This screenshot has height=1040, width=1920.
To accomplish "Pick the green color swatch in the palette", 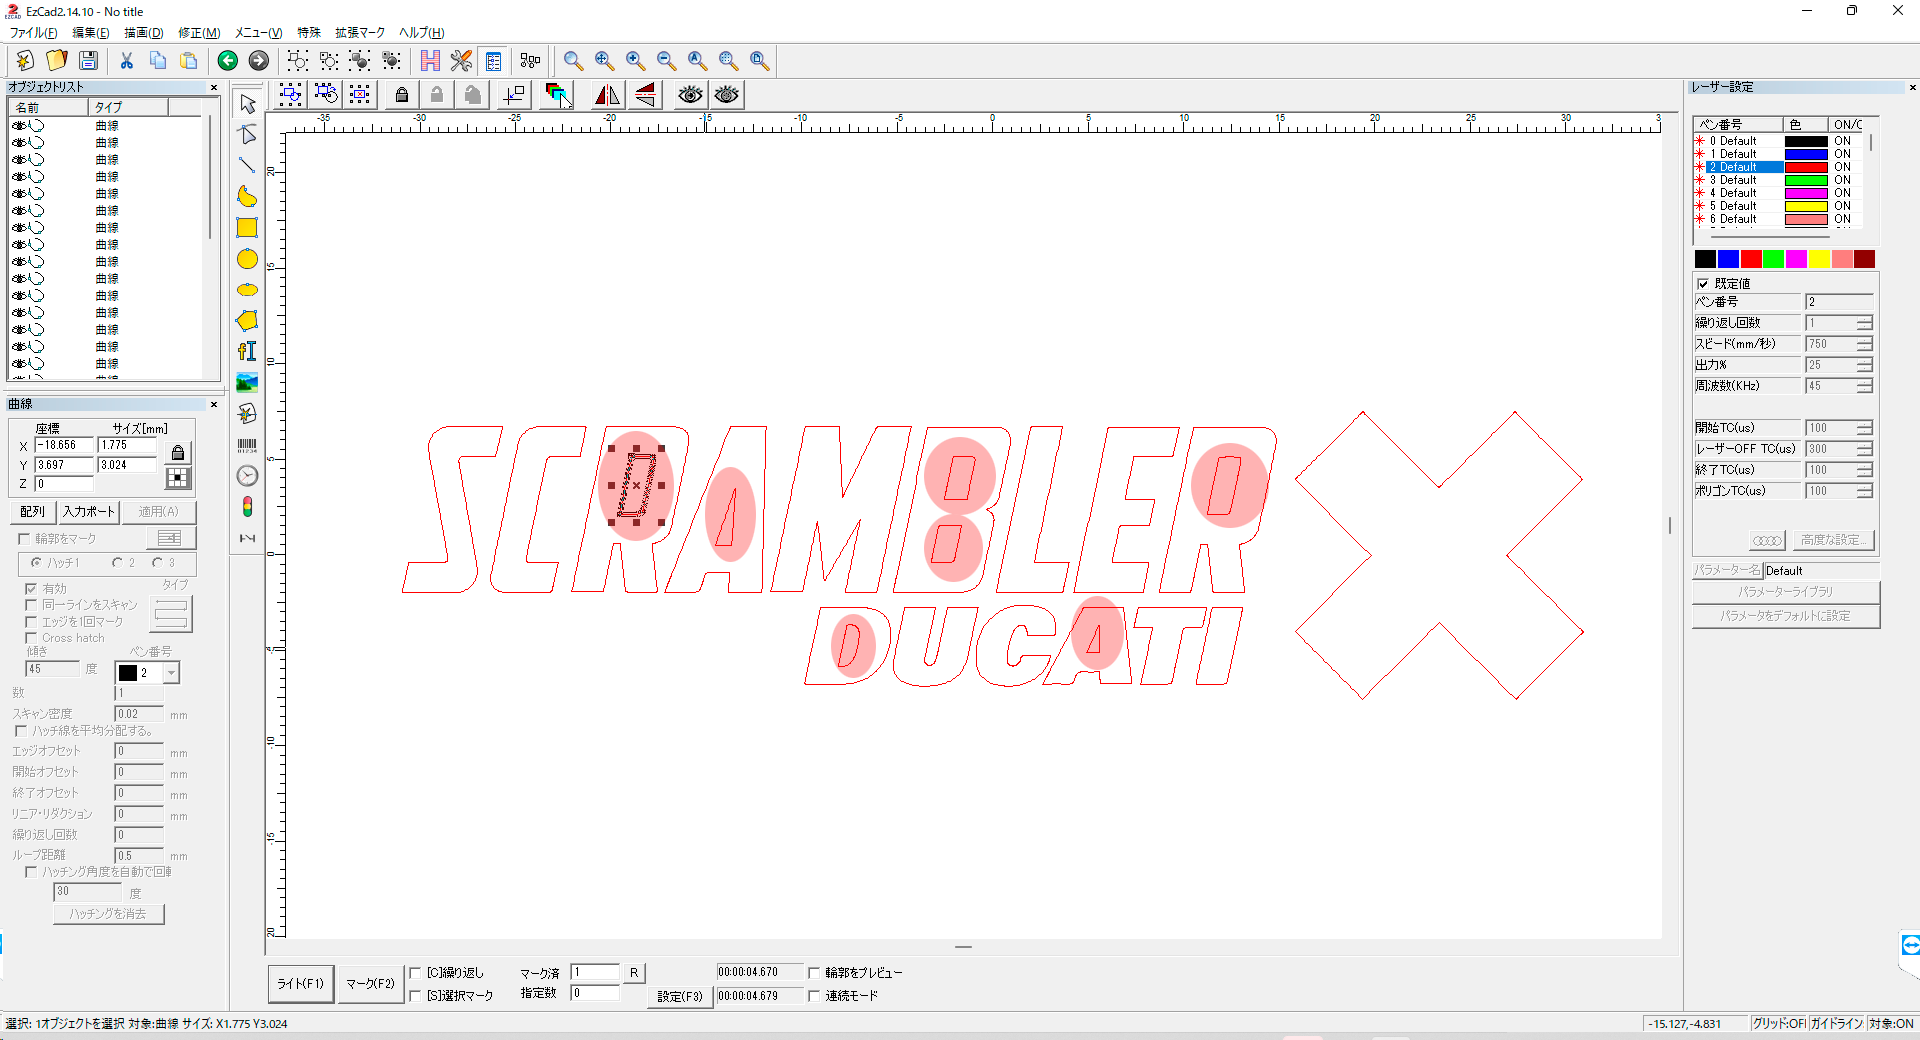I will [1773, 259].
